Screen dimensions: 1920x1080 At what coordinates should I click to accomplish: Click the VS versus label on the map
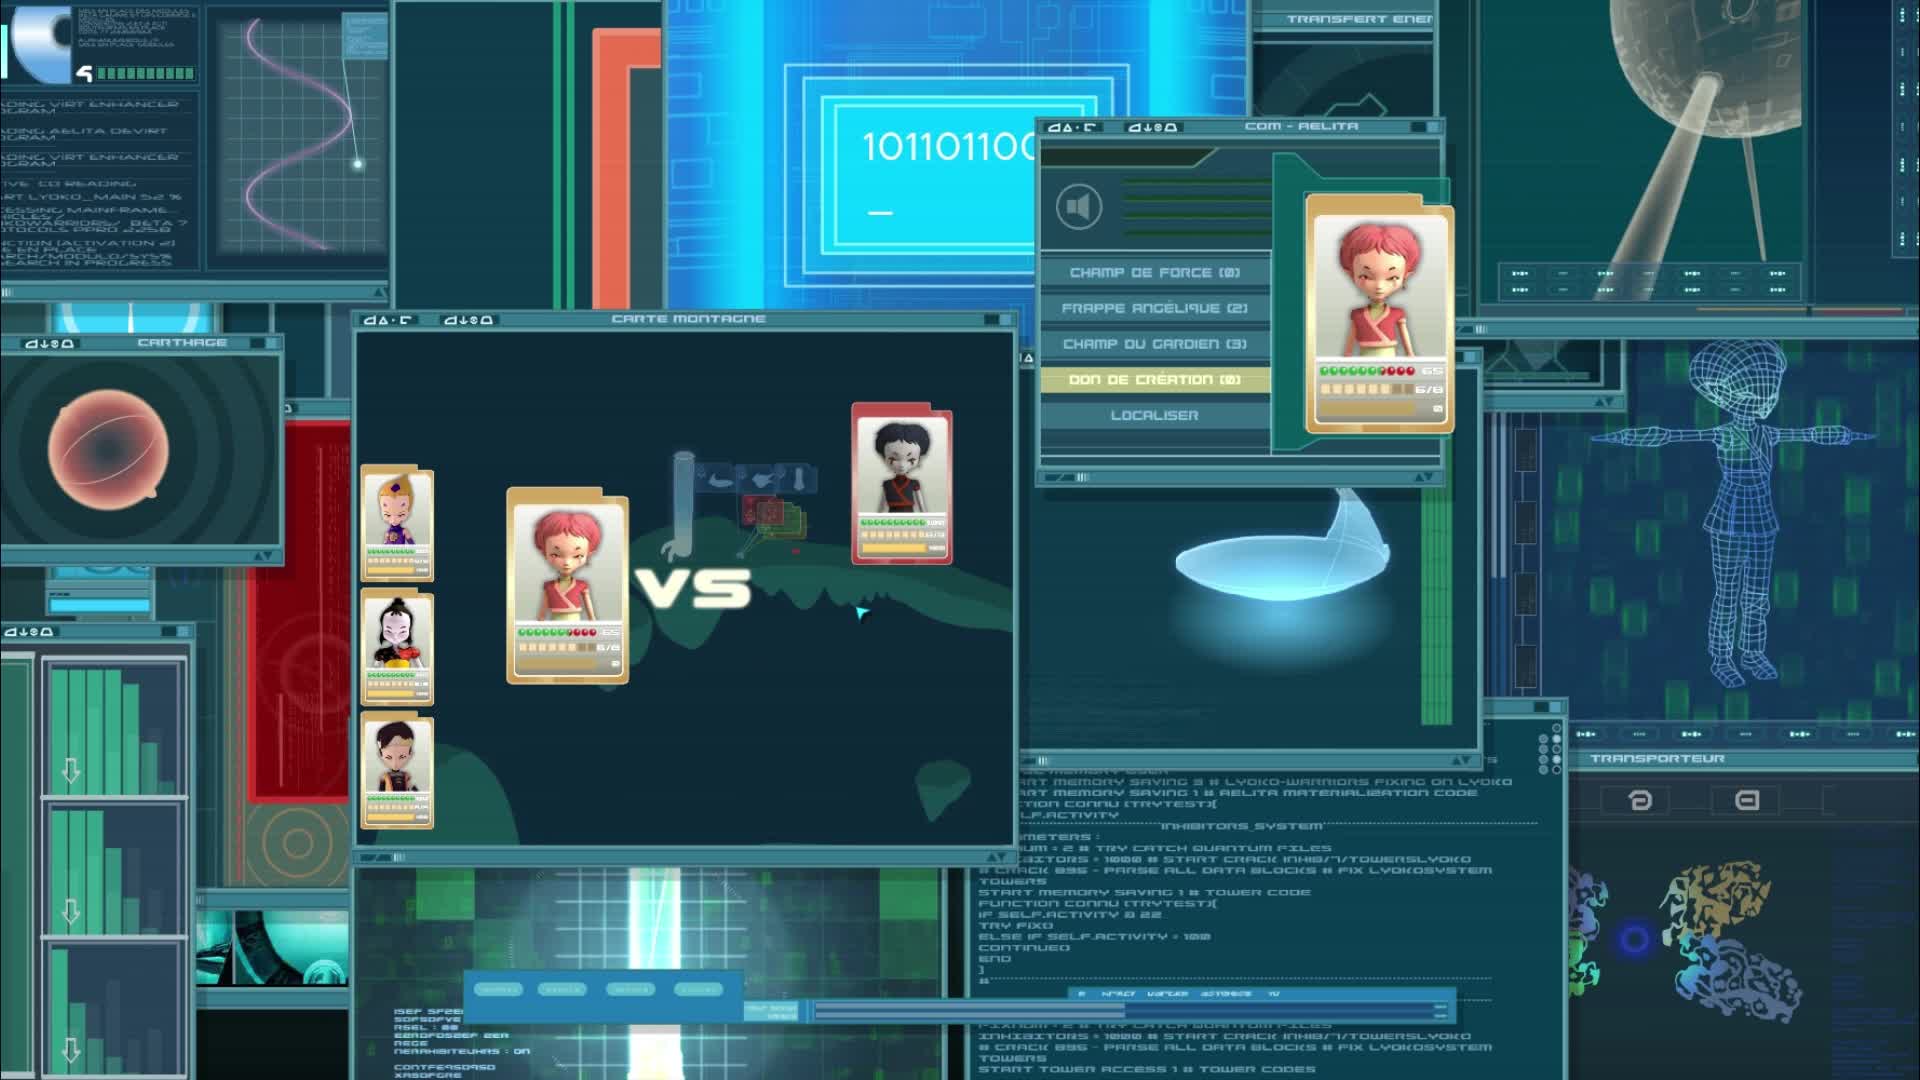click(x=694, y=589)
